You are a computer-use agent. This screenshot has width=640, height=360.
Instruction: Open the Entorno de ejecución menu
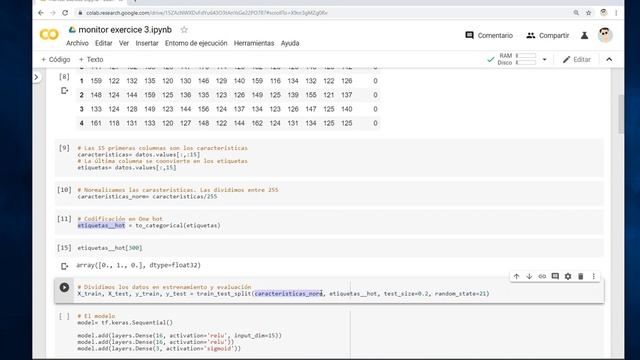[x=196, y=43]
